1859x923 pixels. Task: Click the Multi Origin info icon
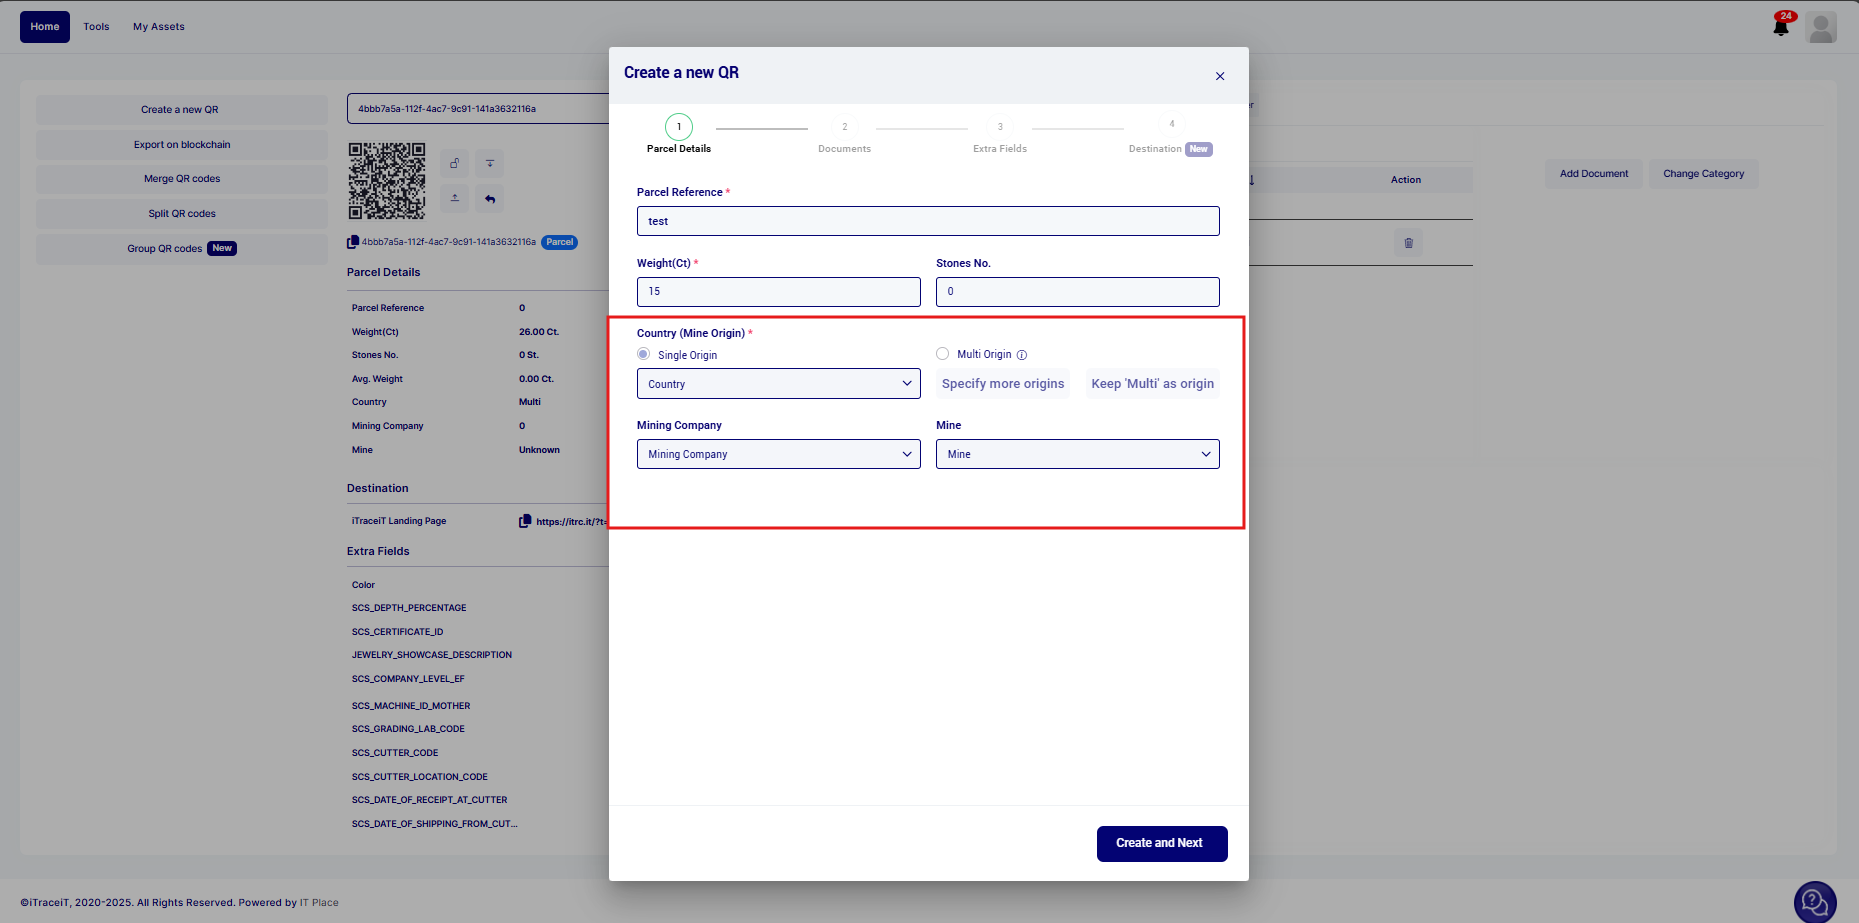pos(1022,355)
